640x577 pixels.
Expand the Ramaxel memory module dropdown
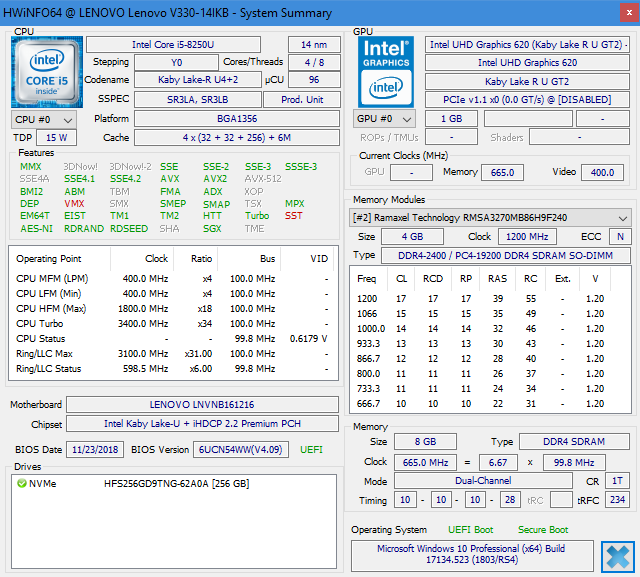coord(490,217)
